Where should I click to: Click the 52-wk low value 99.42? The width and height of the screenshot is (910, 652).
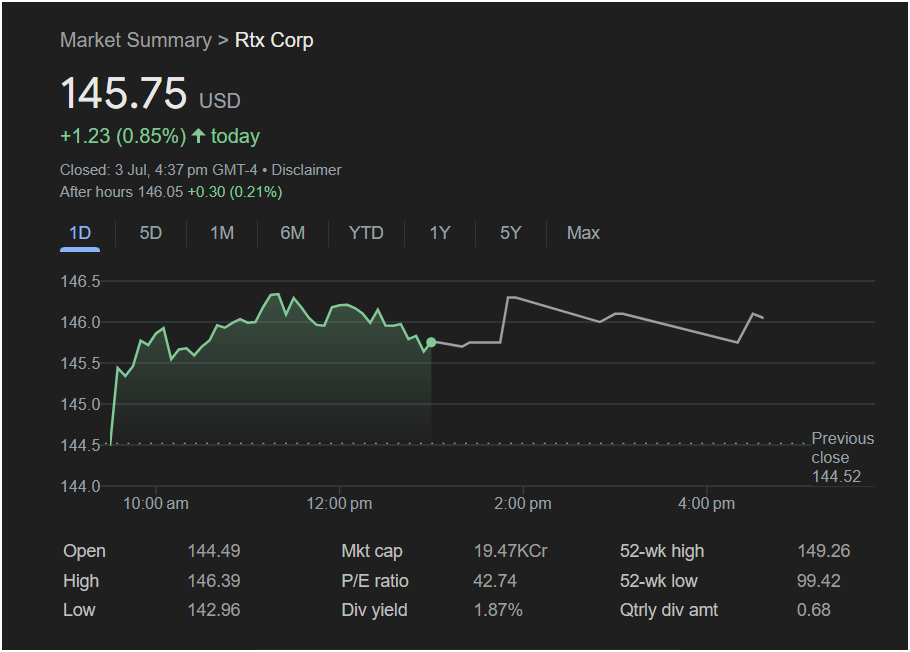click(819, 581)
